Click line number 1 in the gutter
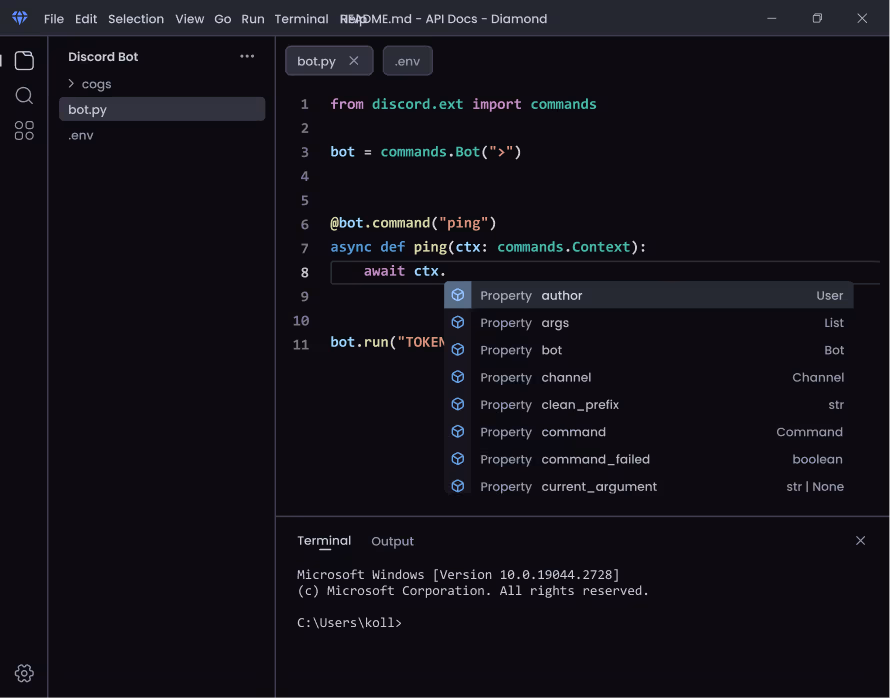Viewport: 890px width, 698px height. tap(305, 104)
